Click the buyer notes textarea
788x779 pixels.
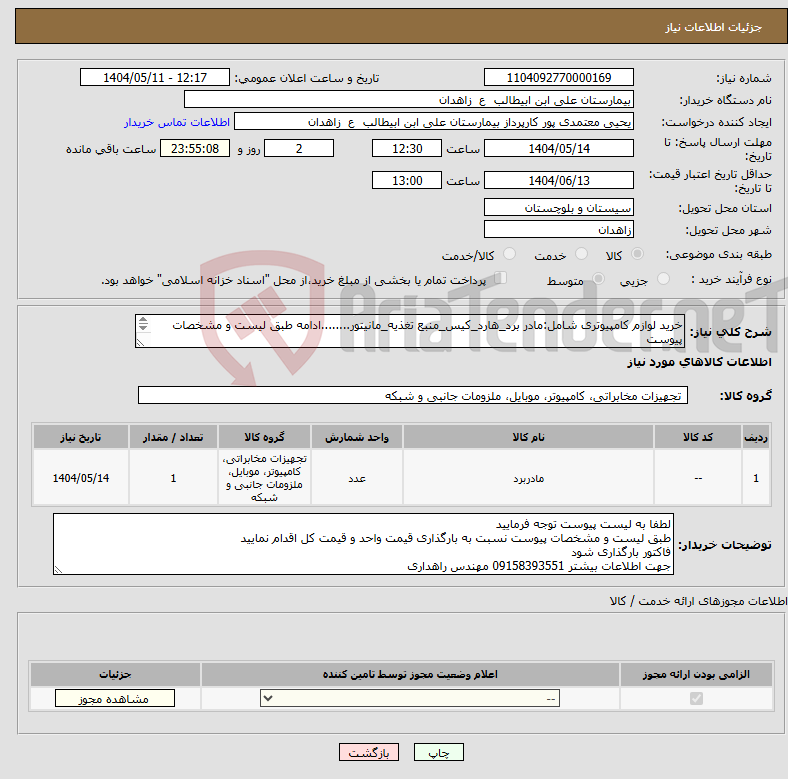point(363,544)
